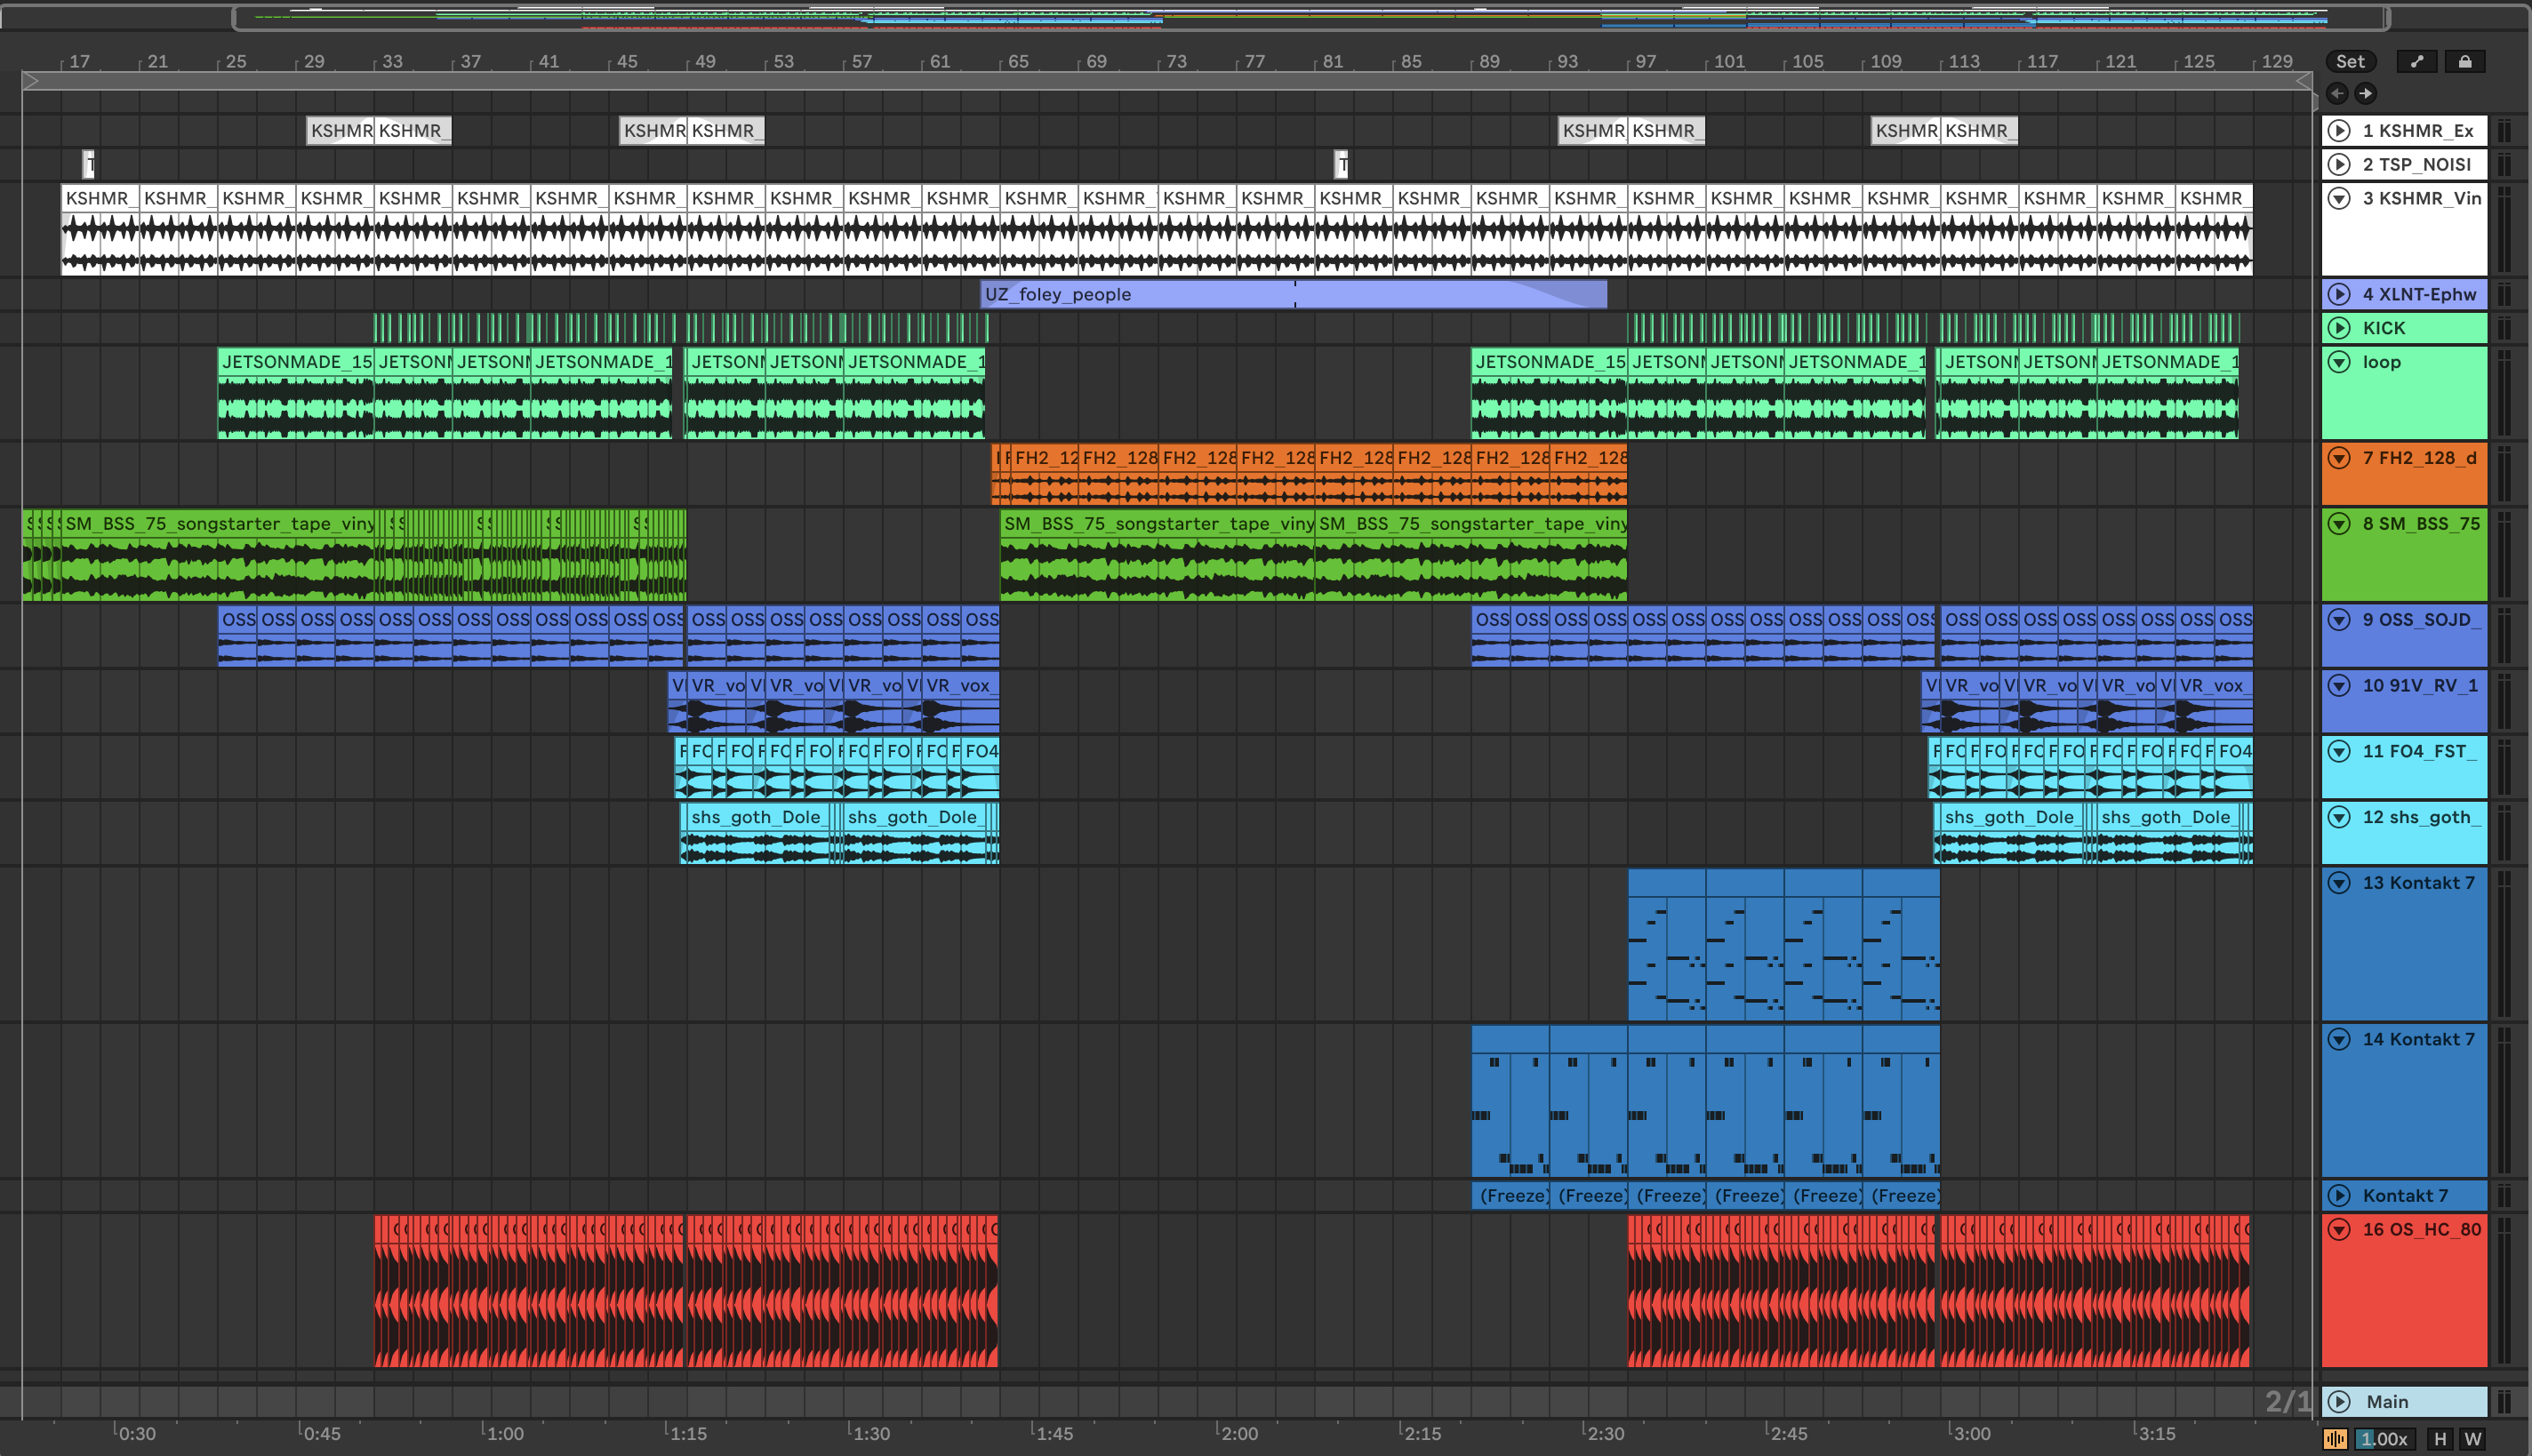The width and height of the screenshot is (2532, 1456).
Task: Click bar 65 on the beat ruler
Action: 1018,61
